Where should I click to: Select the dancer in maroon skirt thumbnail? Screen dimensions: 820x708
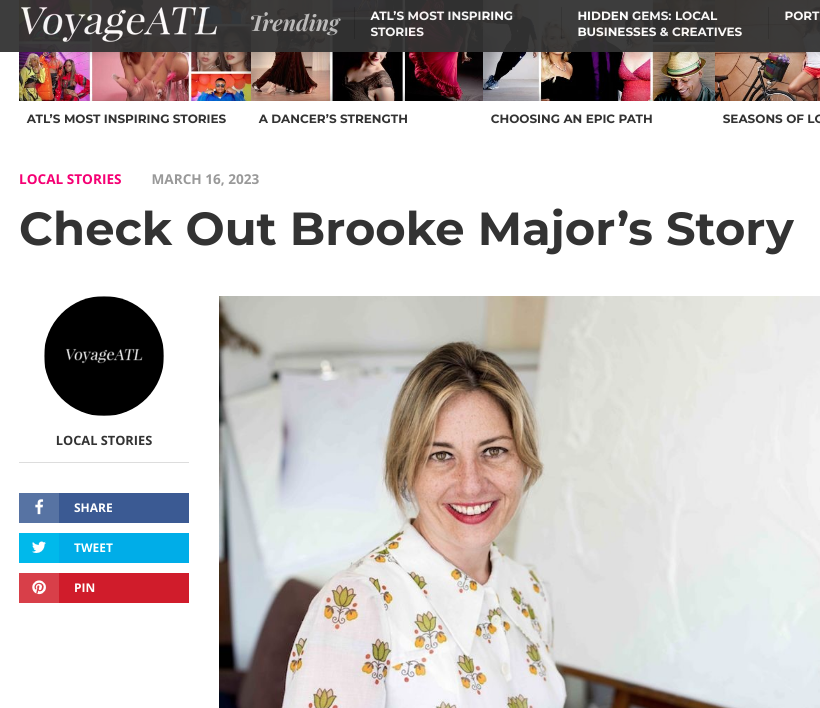(291, 76)
